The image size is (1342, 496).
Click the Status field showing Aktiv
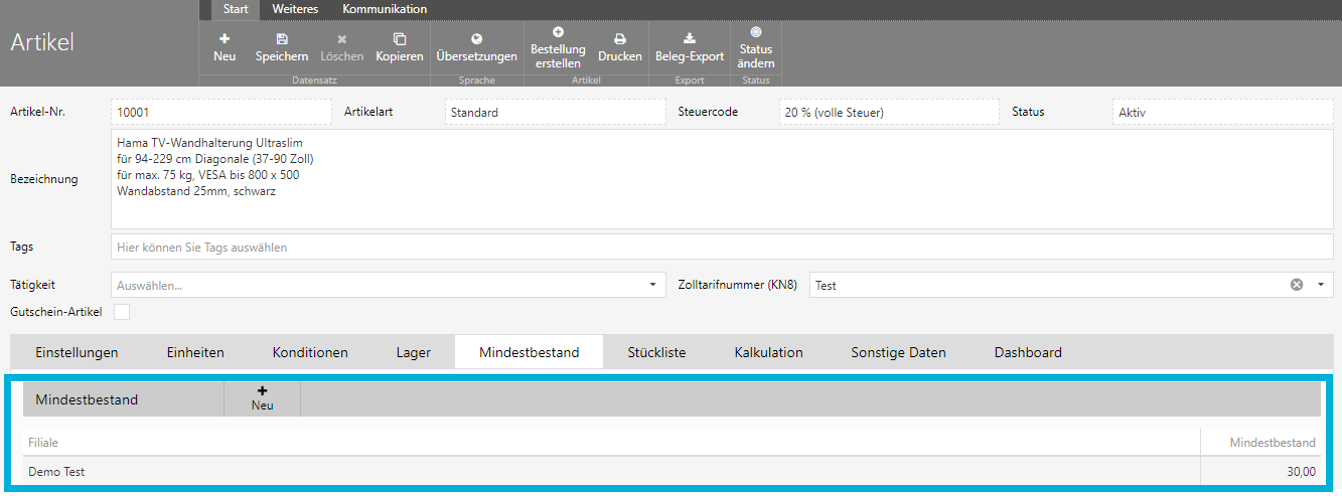click(x=1223, y=112)
